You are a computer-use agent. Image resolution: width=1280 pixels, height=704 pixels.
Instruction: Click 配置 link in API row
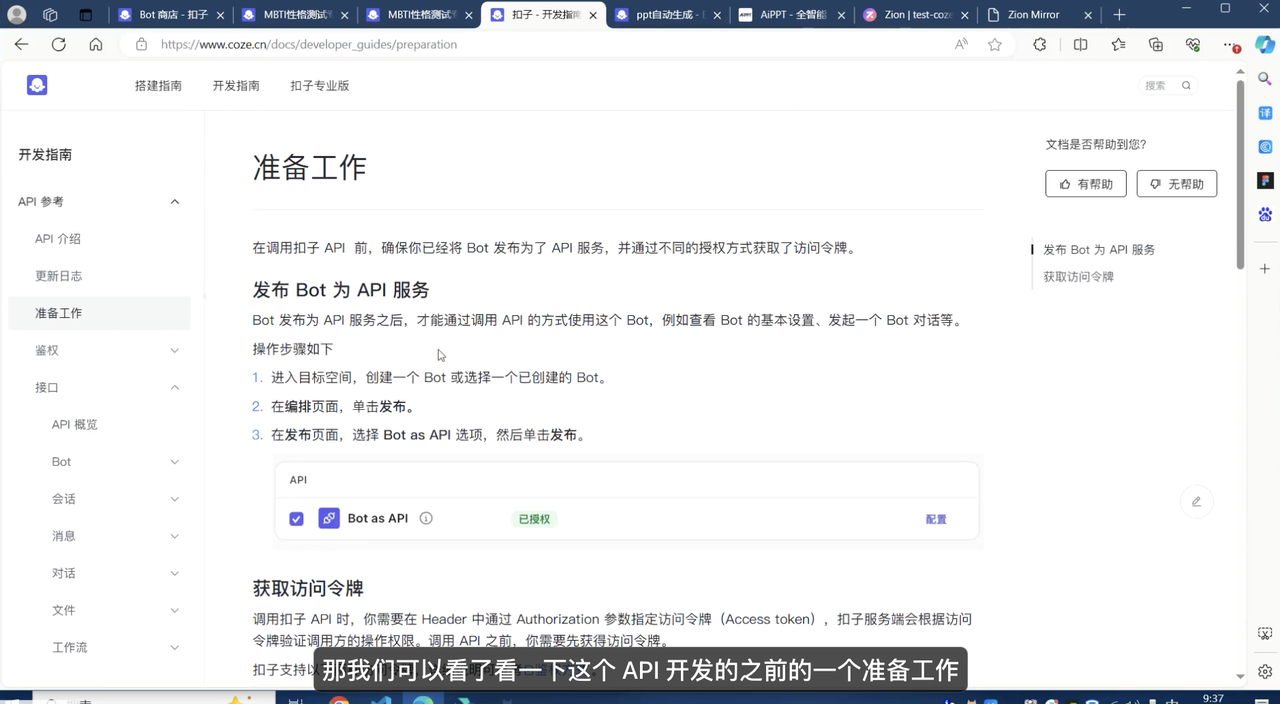pos(936,520)
